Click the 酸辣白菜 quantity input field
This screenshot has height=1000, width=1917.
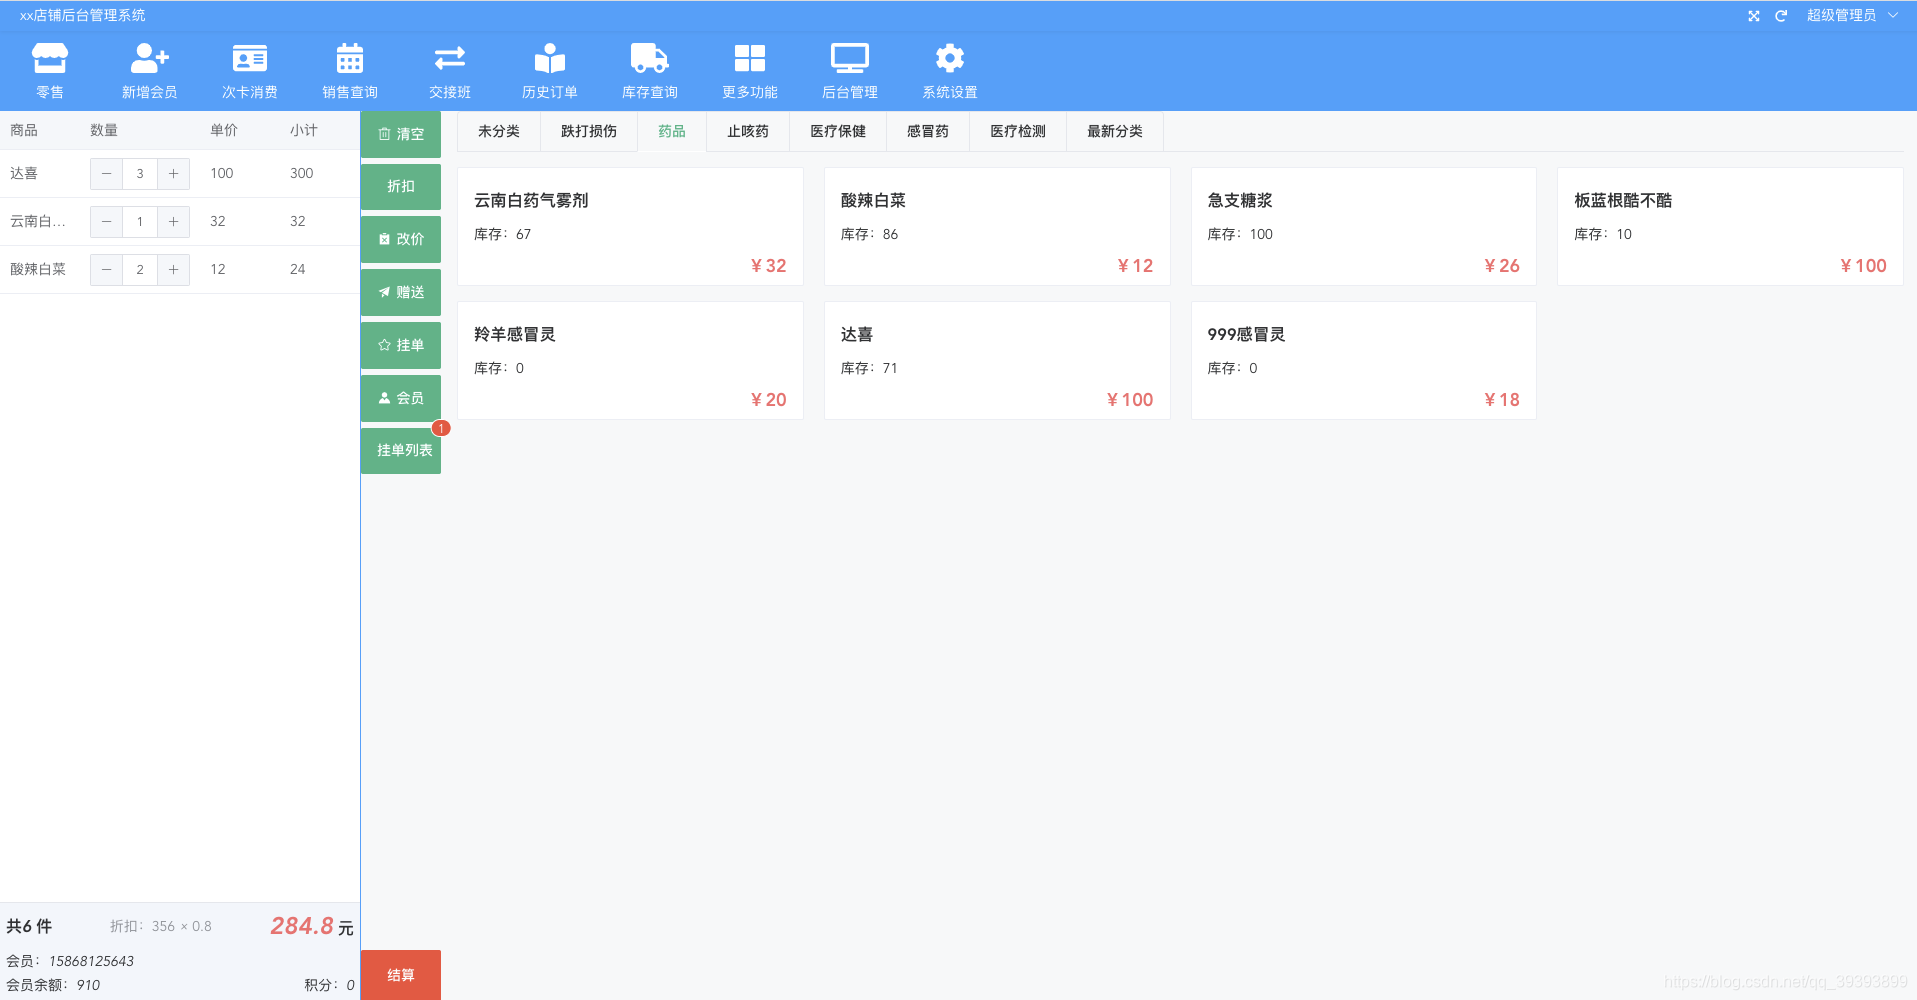(140, 269)
